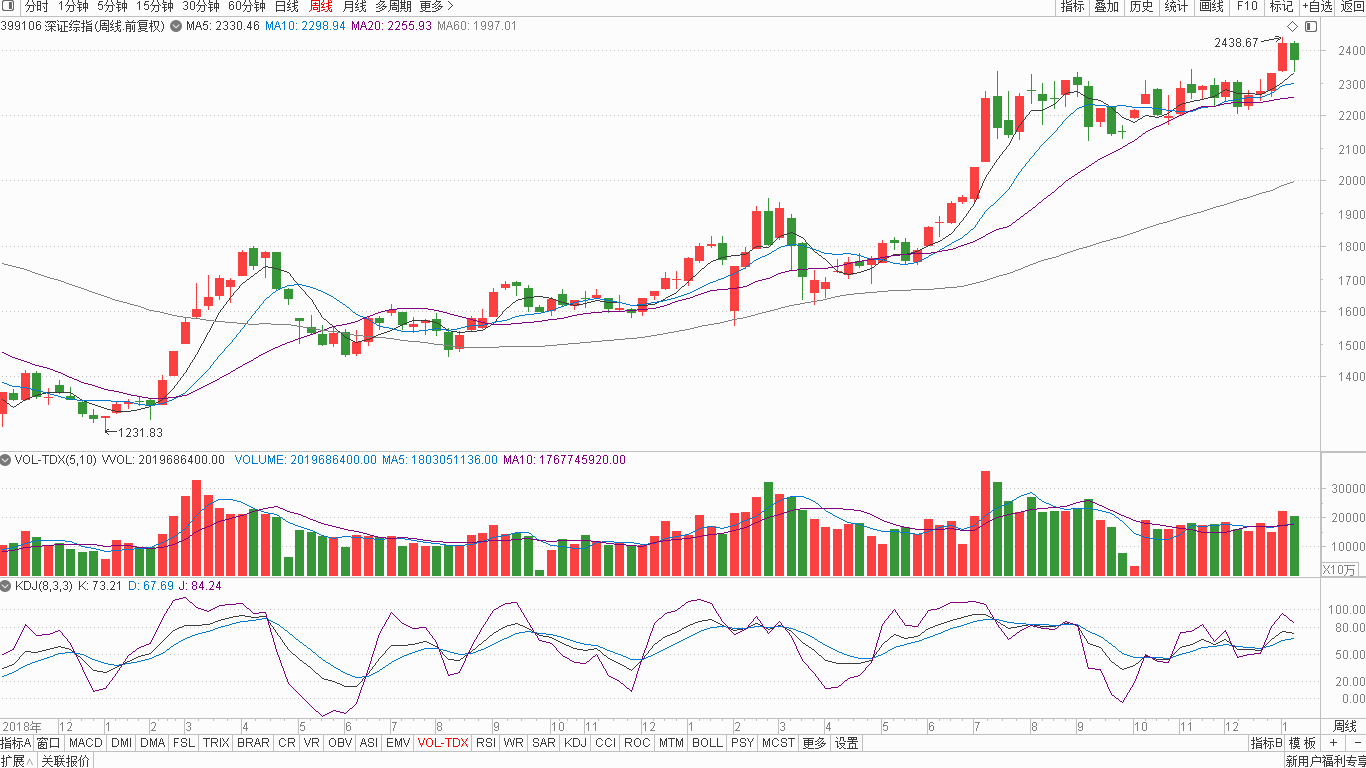Apply the FSL indicator

pyautogui.click(x=184, y=743)
